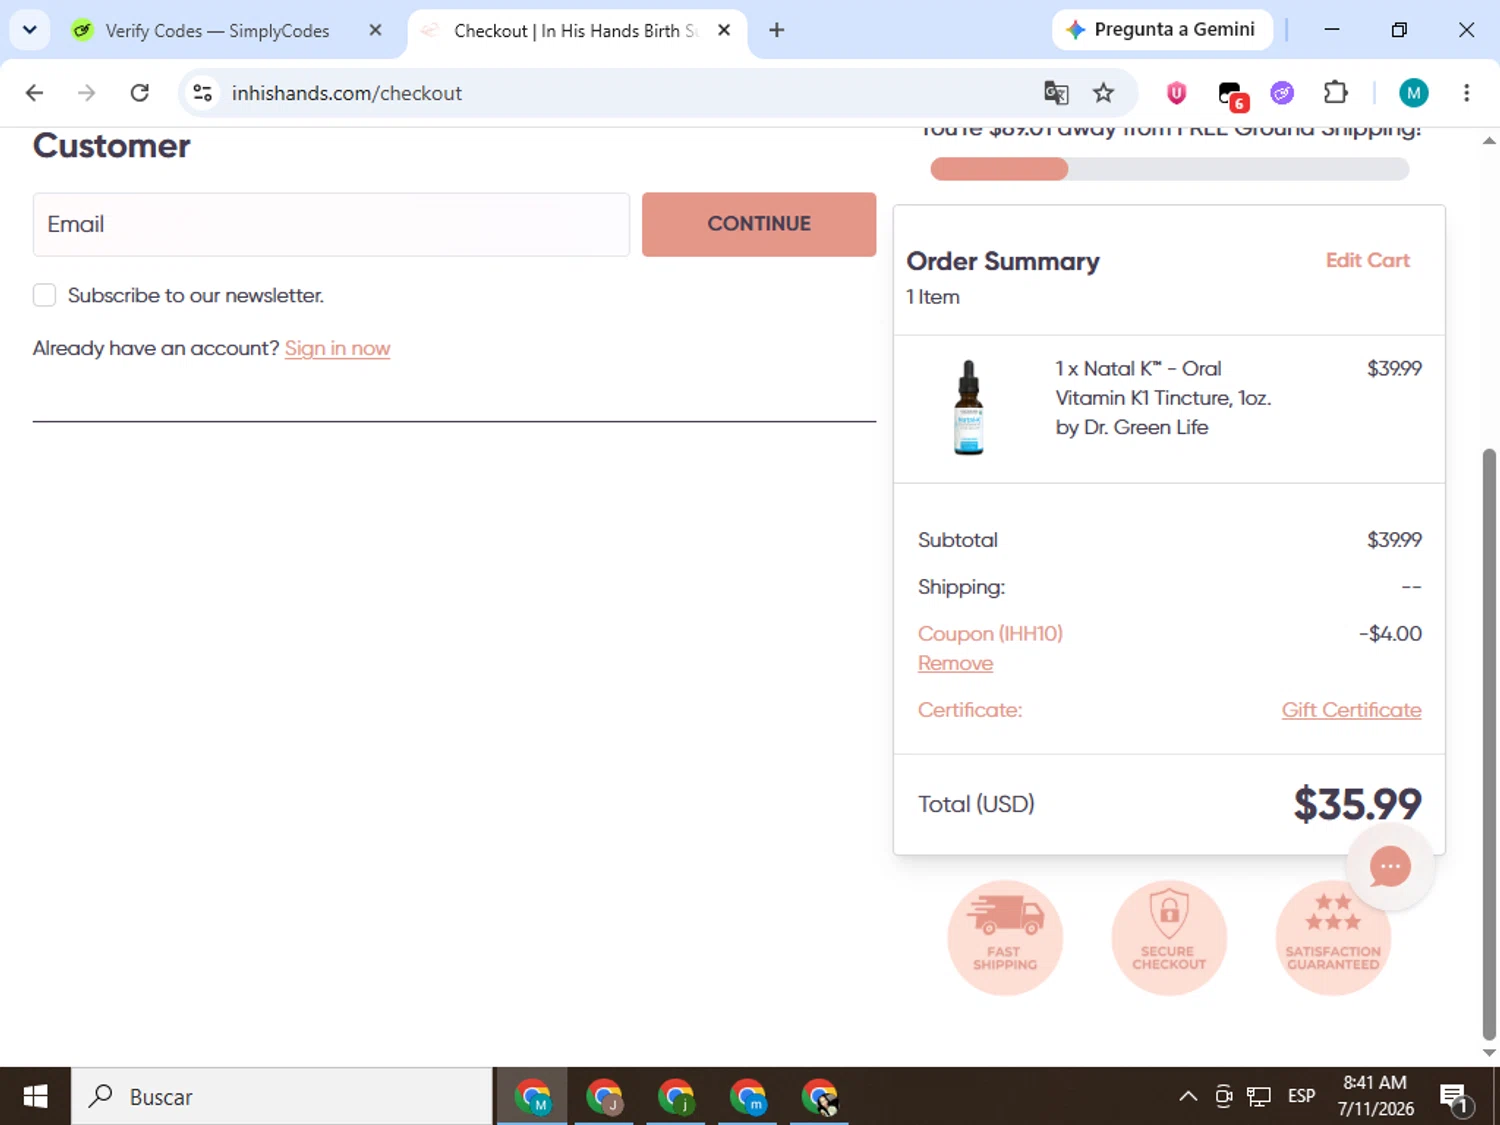
Task: Bookmark this page with the star icon
Action: pyautogui.click(x=1103, y=93)
